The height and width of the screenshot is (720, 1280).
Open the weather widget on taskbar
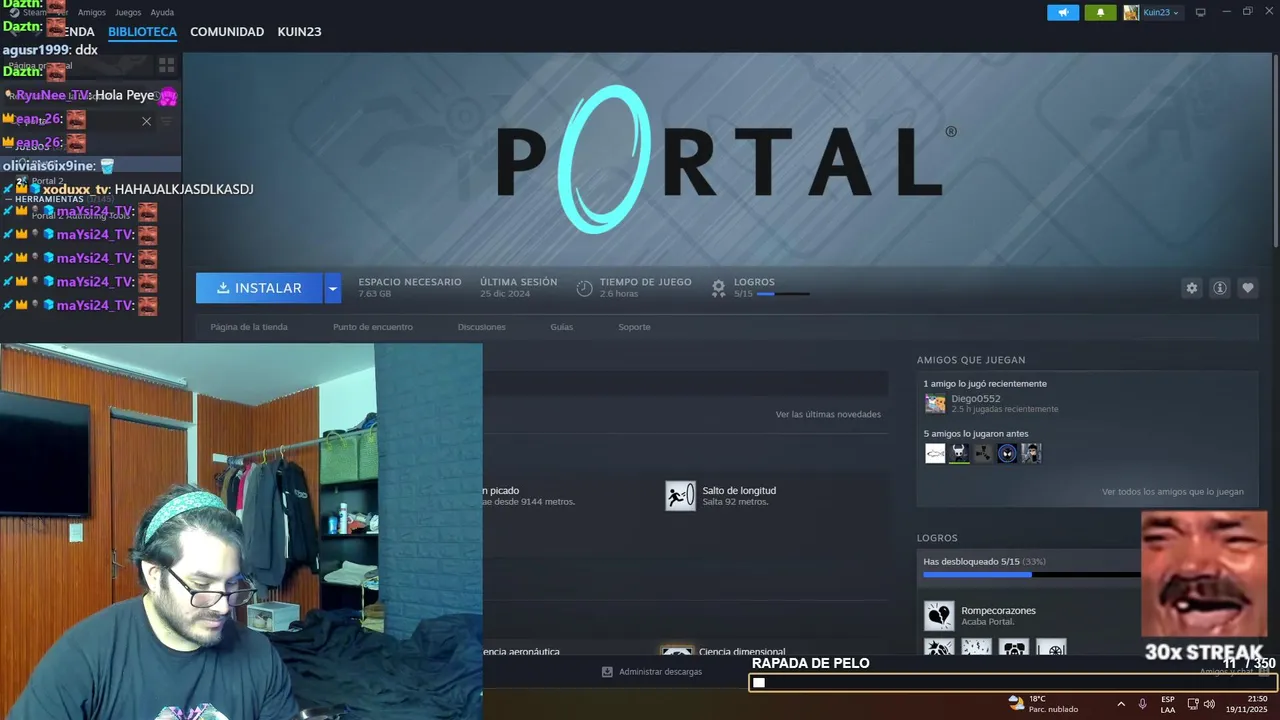pos(1043,704)
